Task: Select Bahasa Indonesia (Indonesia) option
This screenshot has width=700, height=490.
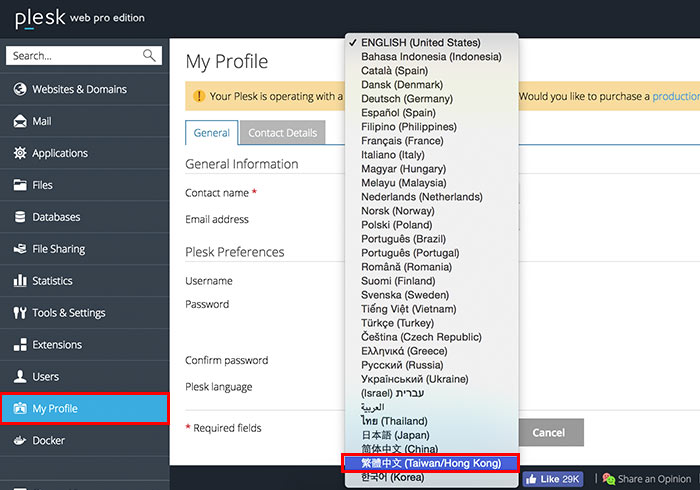Action: 431,57
